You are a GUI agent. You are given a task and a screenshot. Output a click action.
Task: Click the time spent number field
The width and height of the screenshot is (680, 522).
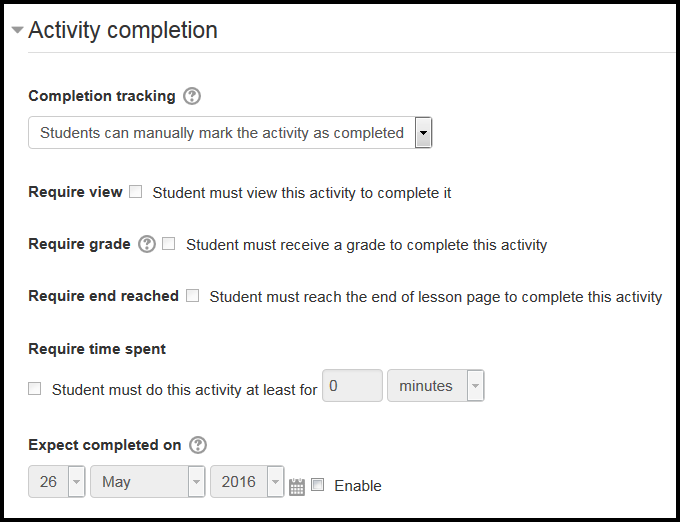pyautogui.click(x=352, y=386)
